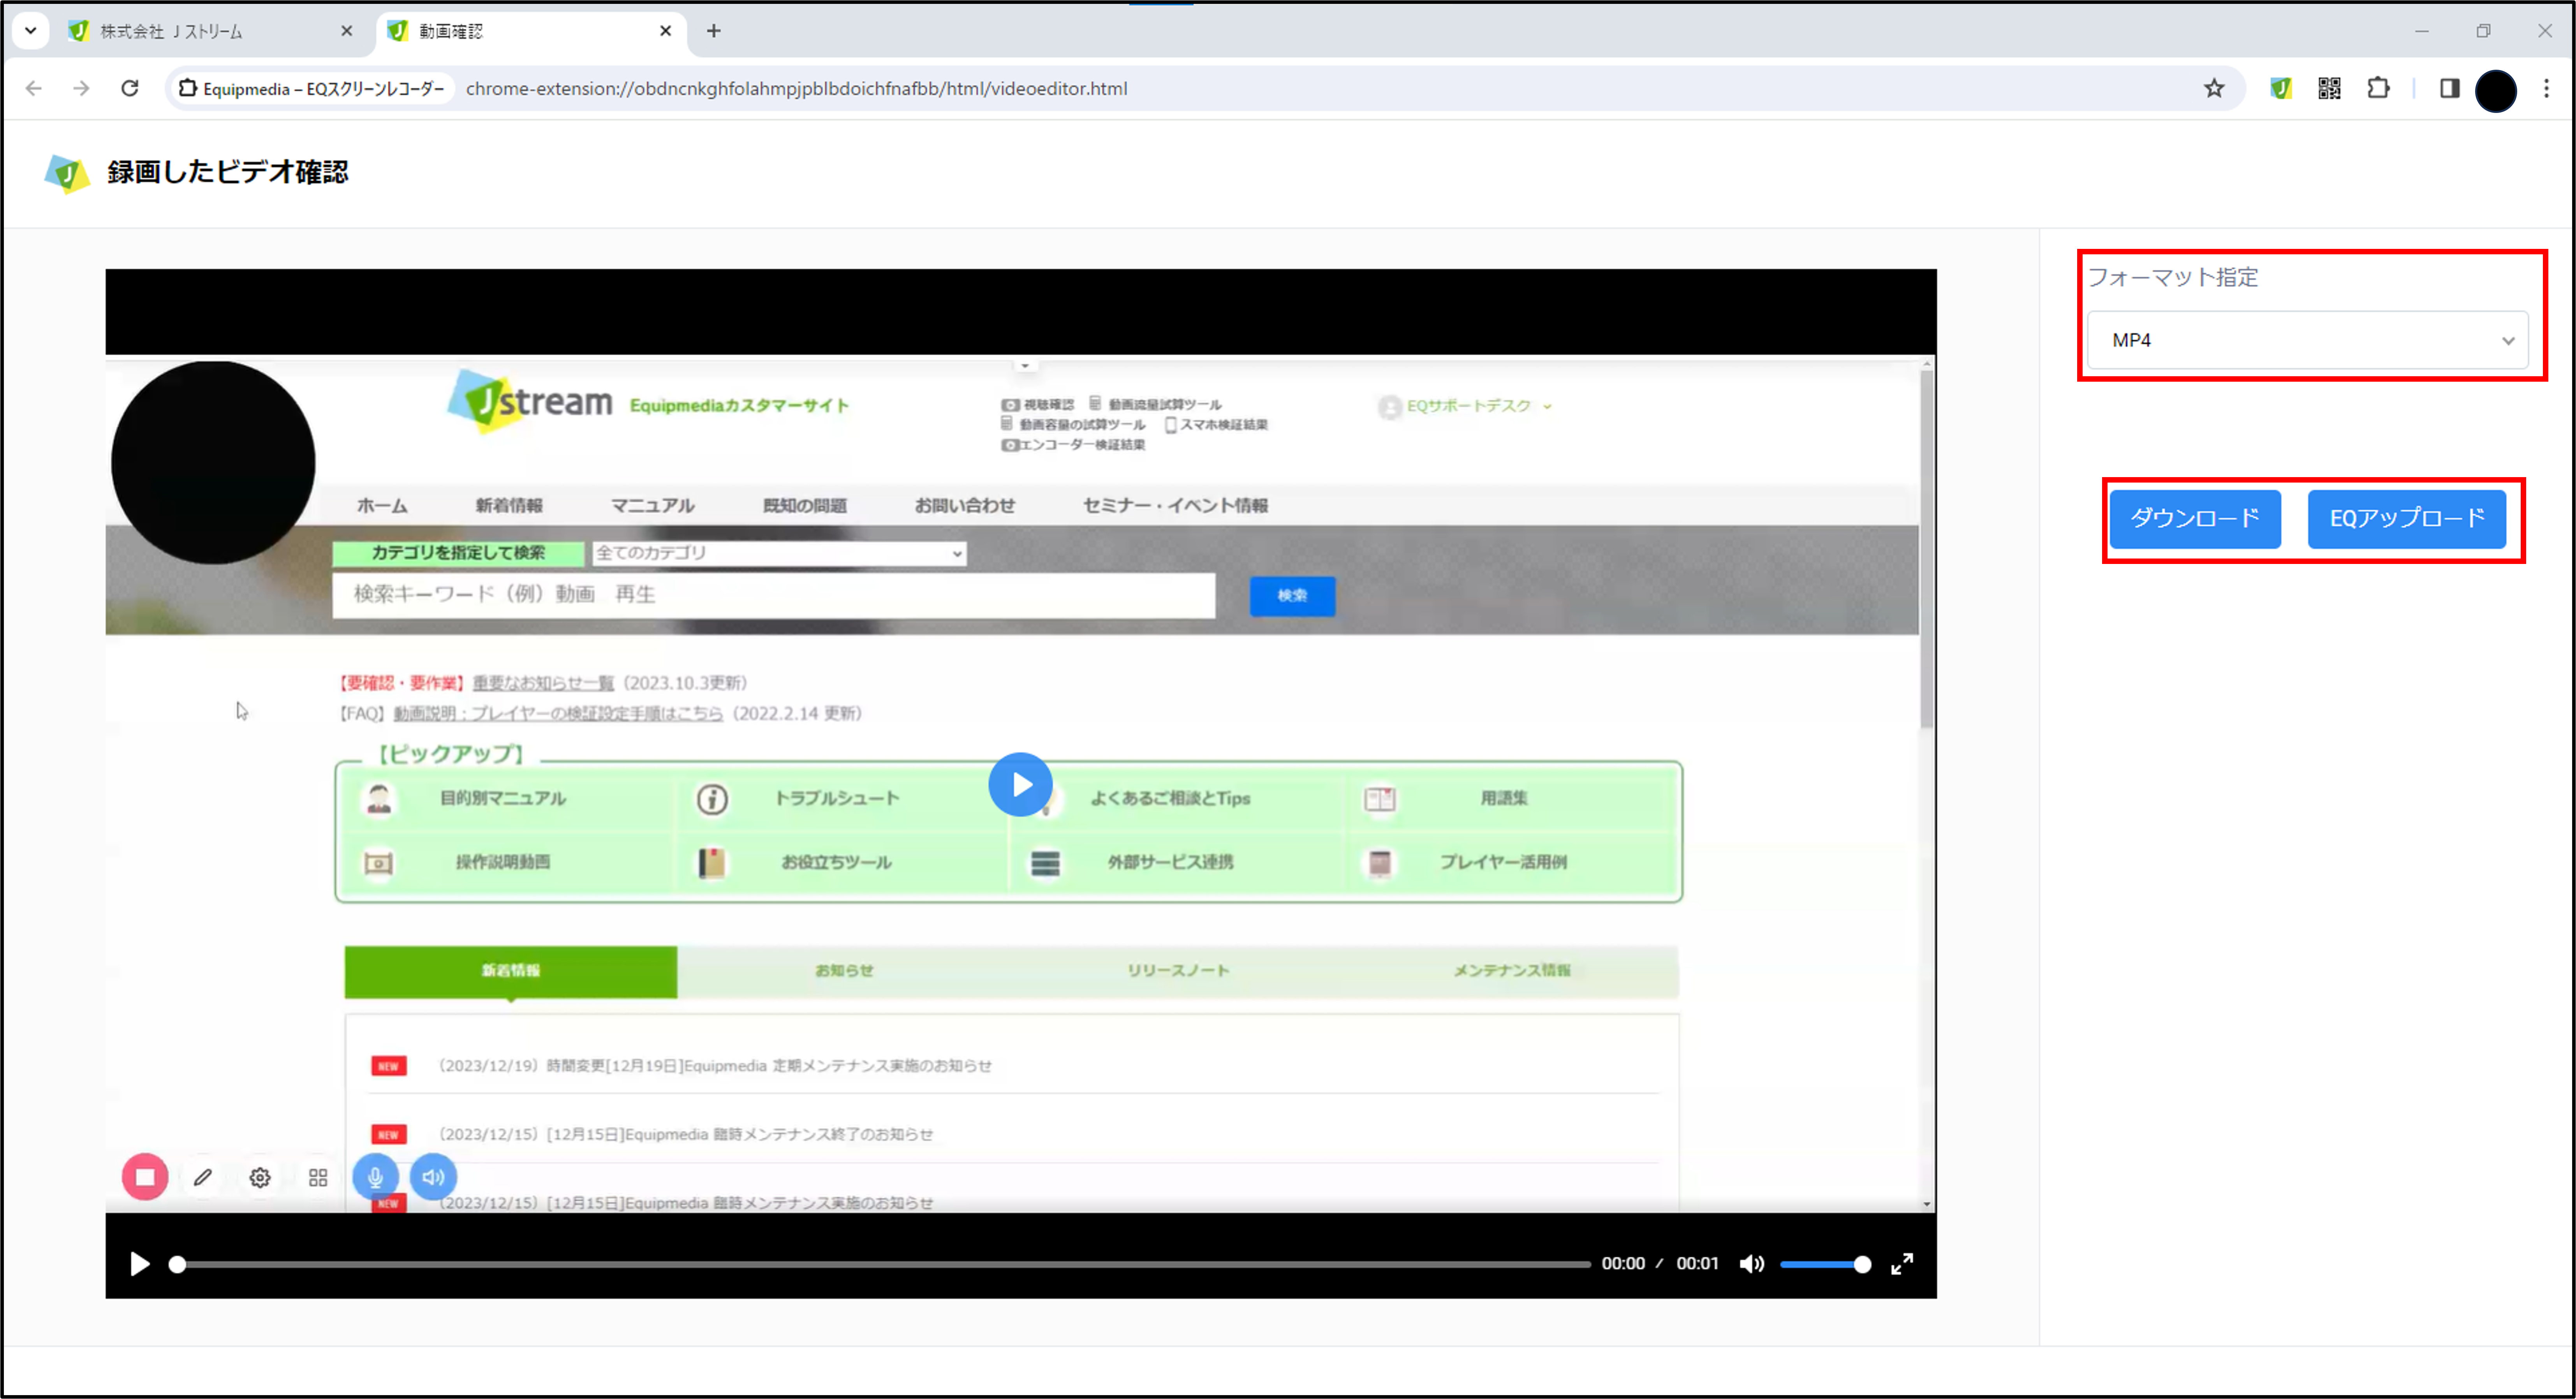The height and width of the screenshot is (1399, 2576).
Task: Toggle the system audio speaker button
Action: pyautogui.click(x=433, y=1177)
